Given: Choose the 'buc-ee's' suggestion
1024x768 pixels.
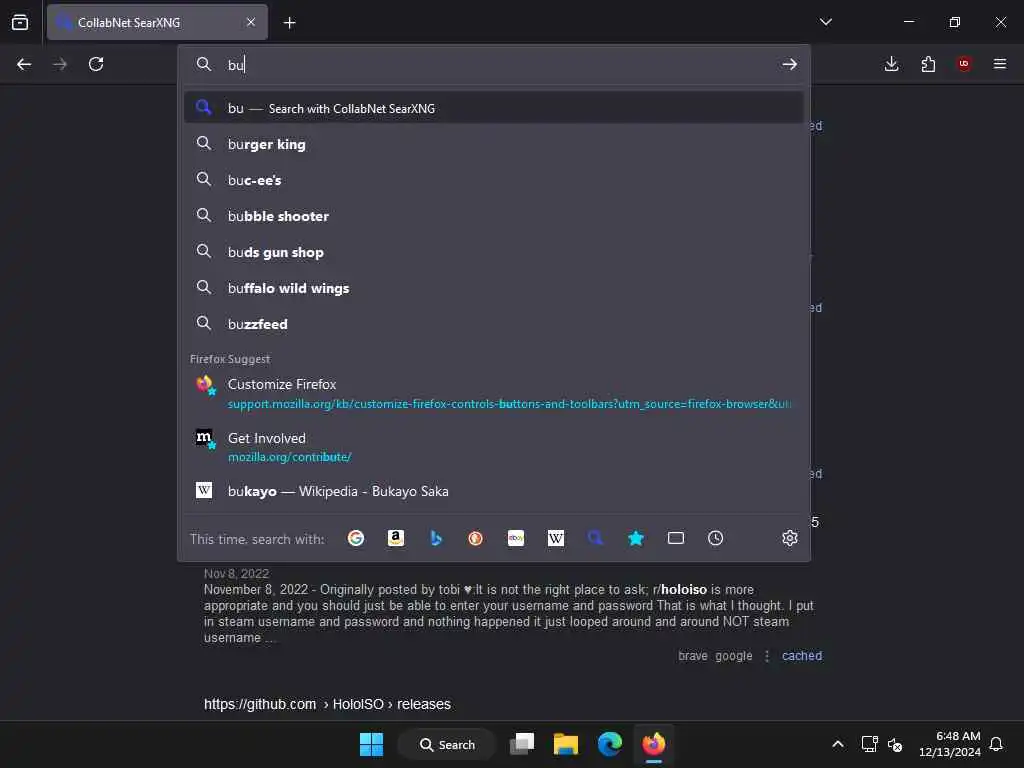Looking at the screenshot, I should pos(494,180).
